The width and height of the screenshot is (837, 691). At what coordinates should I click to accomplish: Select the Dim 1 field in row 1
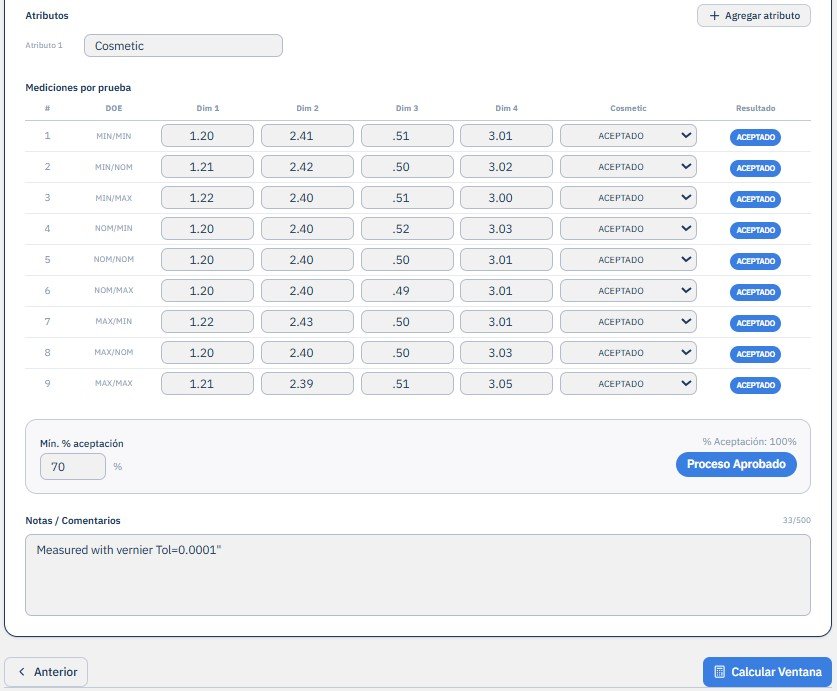(x=207, y=136)
